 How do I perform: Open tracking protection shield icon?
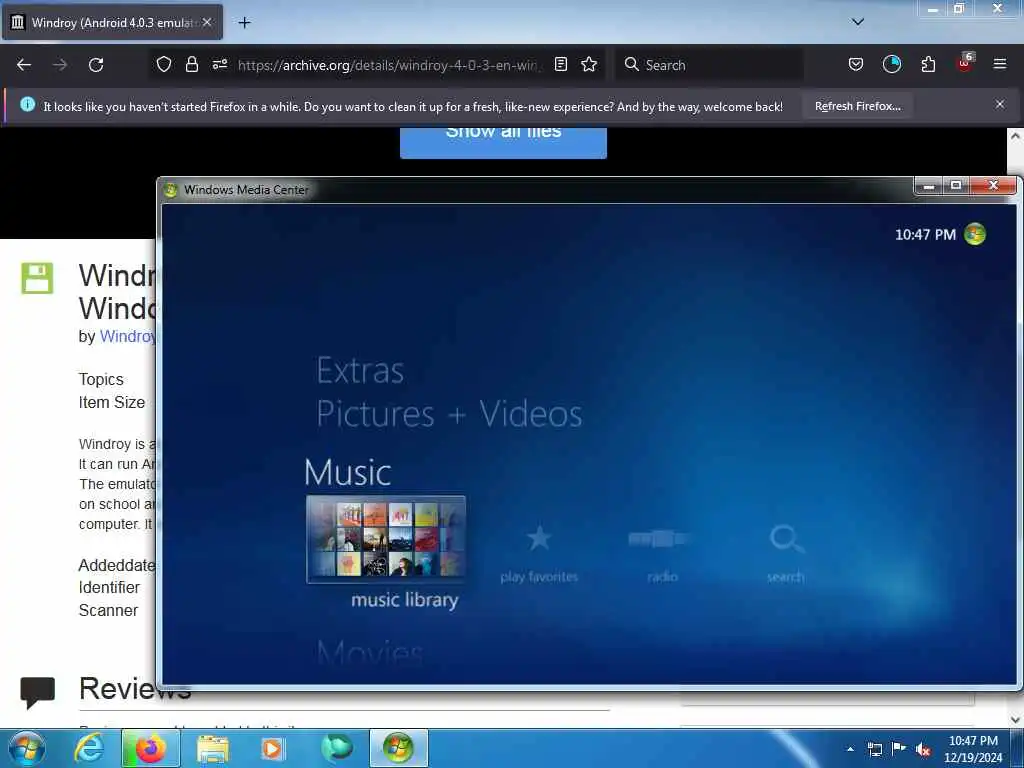[x=164, y=64]
